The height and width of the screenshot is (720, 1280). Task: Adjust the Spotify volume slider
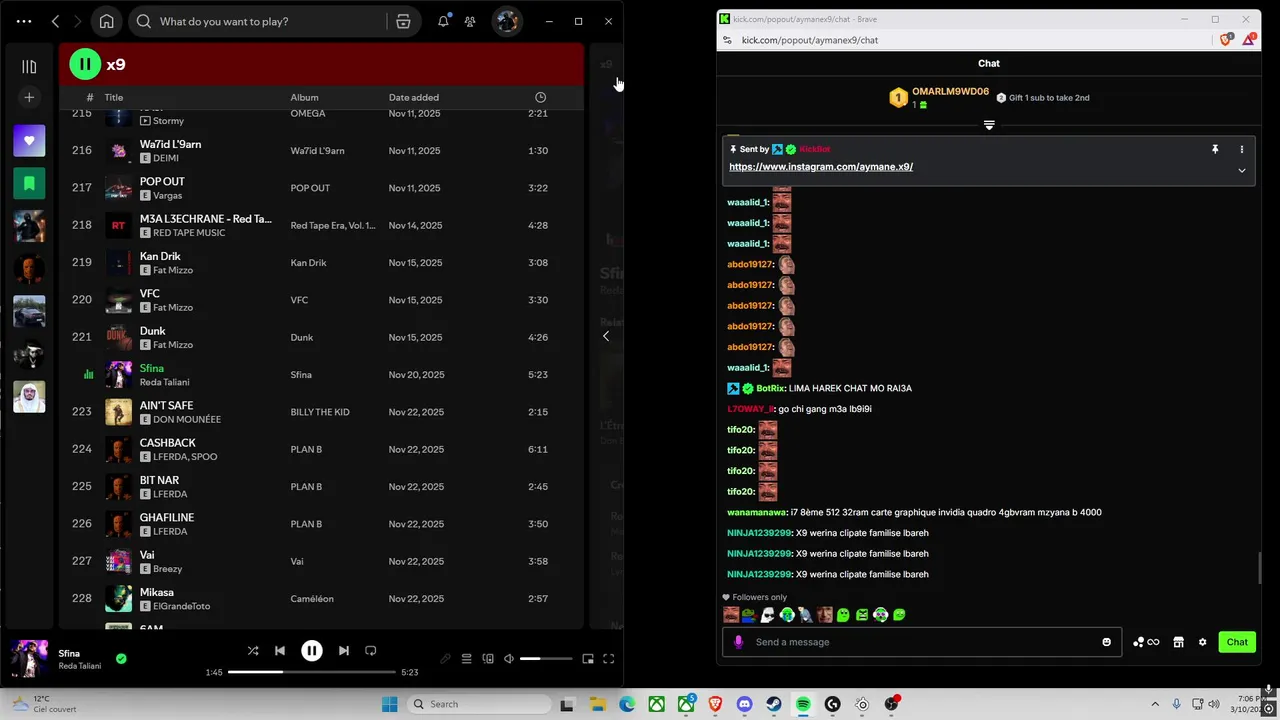[x=546, y=659]
